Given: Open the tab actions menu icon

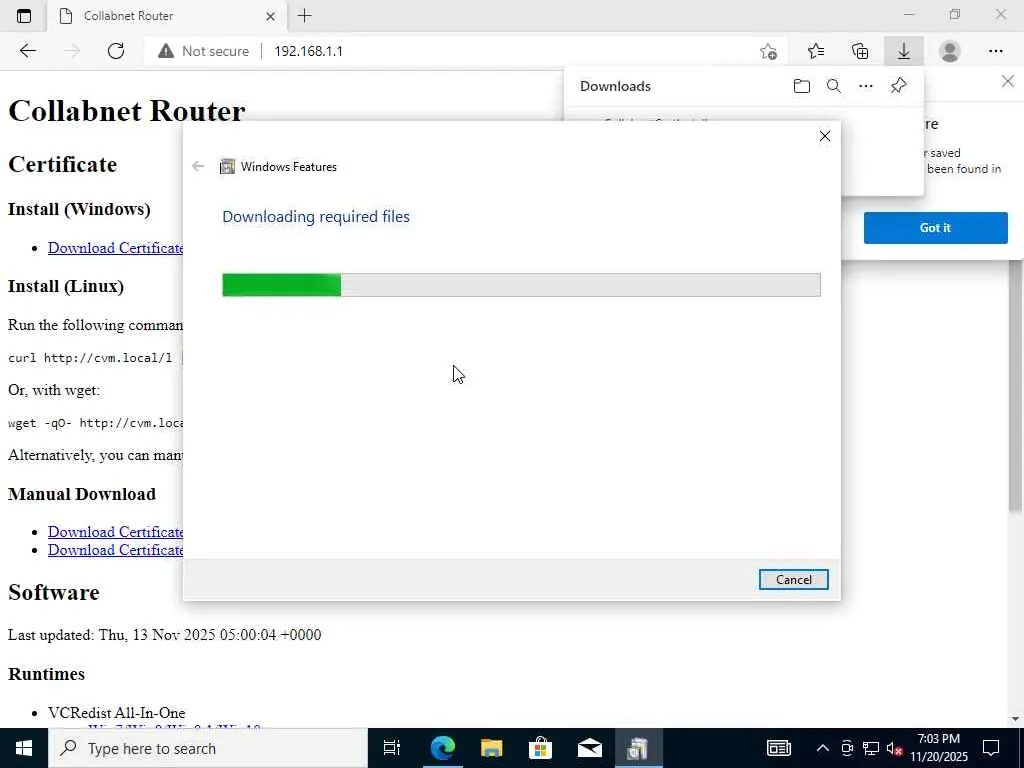Looking at the screenshot, I should (24, 16).
